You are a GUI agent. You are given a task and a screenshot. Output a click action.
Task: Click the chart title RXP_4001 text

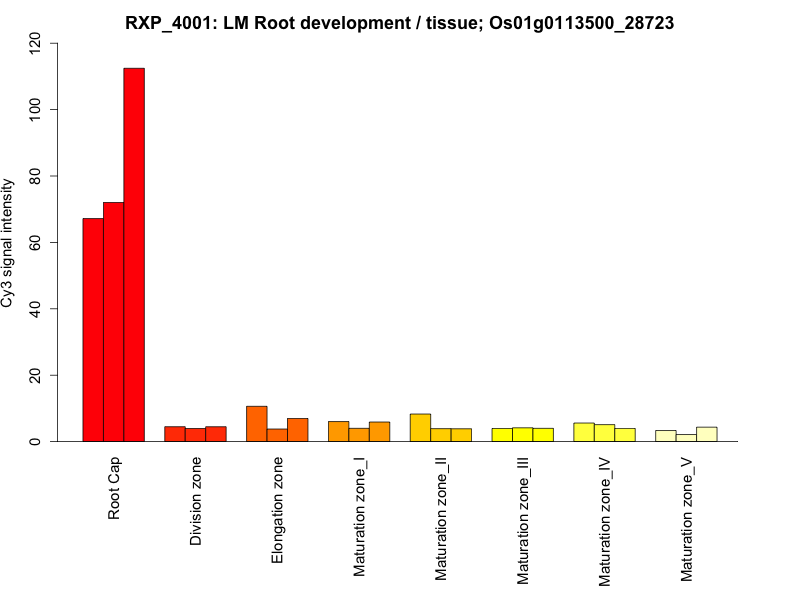point(399,23)
